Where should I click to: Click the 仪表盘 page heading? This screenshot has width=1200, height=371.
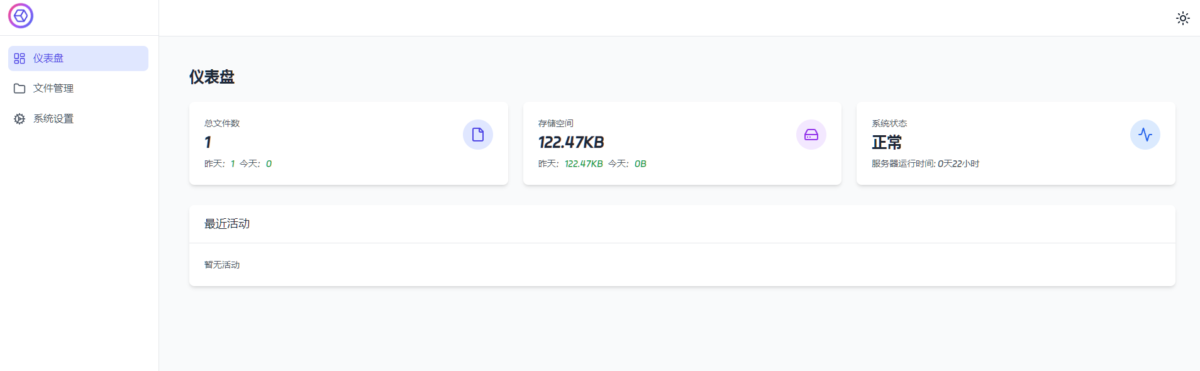pyautogui.click(x=212, y=77)
